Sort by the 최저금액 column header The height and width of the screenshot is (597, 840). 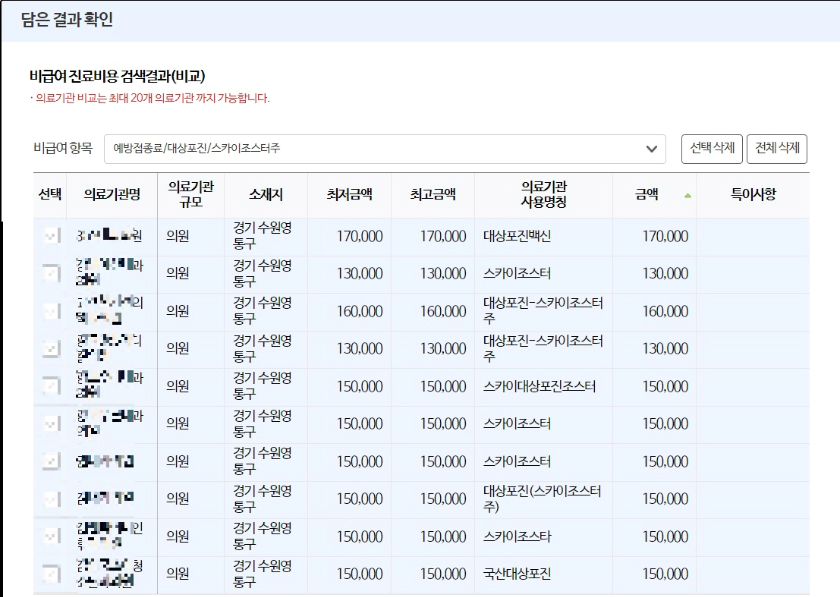click(x=349, y=195)
